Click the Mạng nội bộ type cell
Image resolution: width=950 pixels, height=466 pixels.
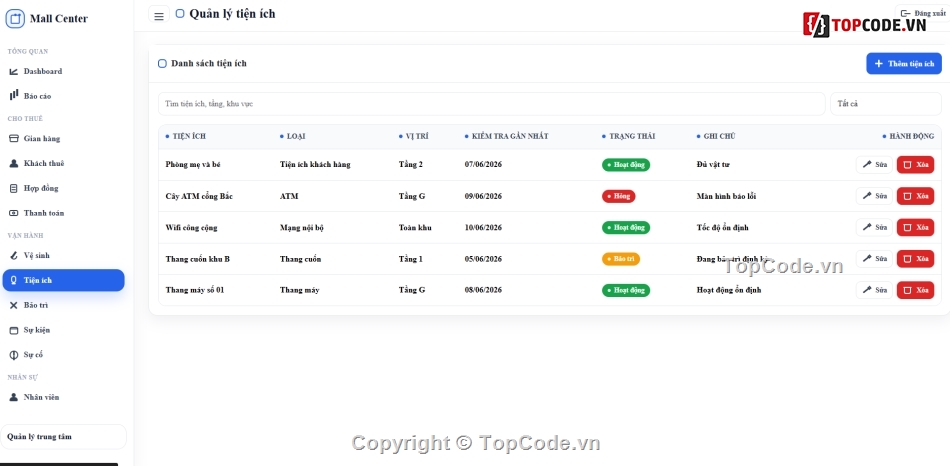coord(302,228)
